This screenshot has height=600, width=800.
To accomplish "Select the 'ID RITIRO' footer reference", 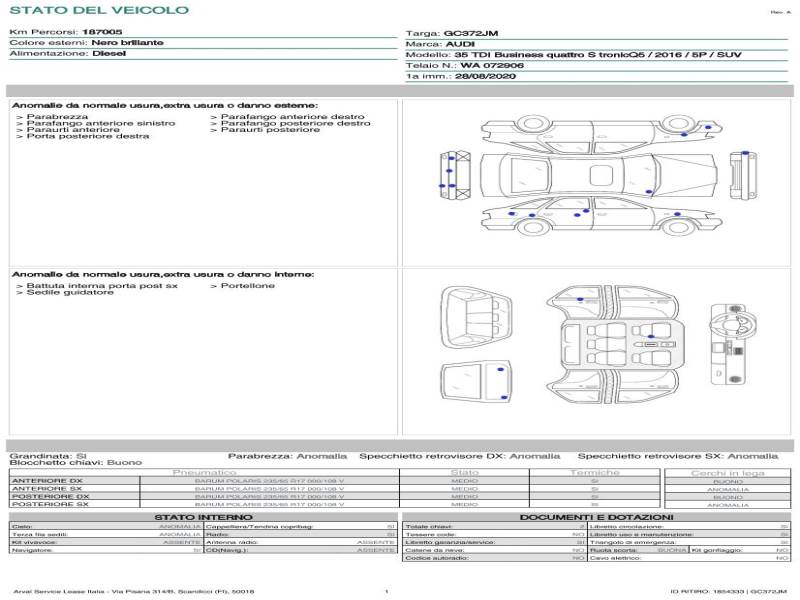I will pyautogui.click(x=729, y=592).
